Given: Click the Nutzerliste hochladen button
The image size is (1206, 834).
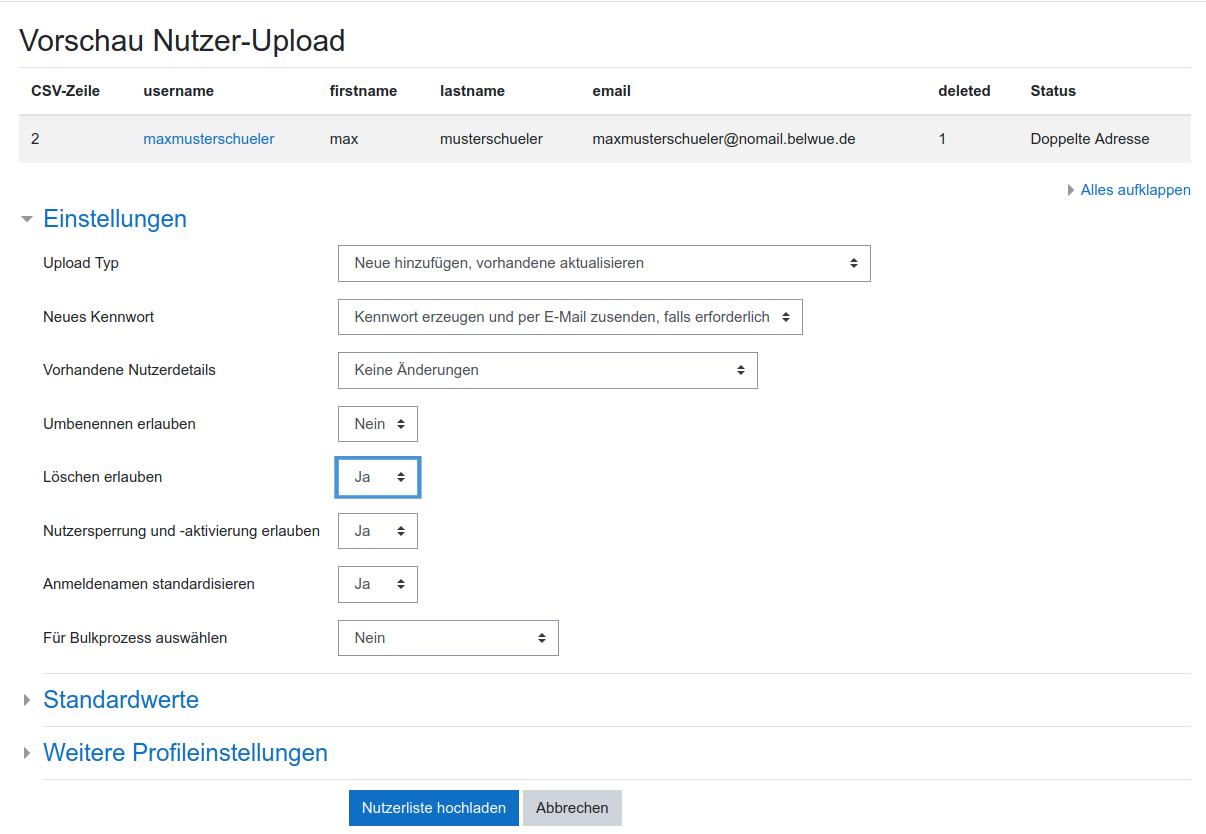Looking at the screenshot, I should click(x=434, y=808).
